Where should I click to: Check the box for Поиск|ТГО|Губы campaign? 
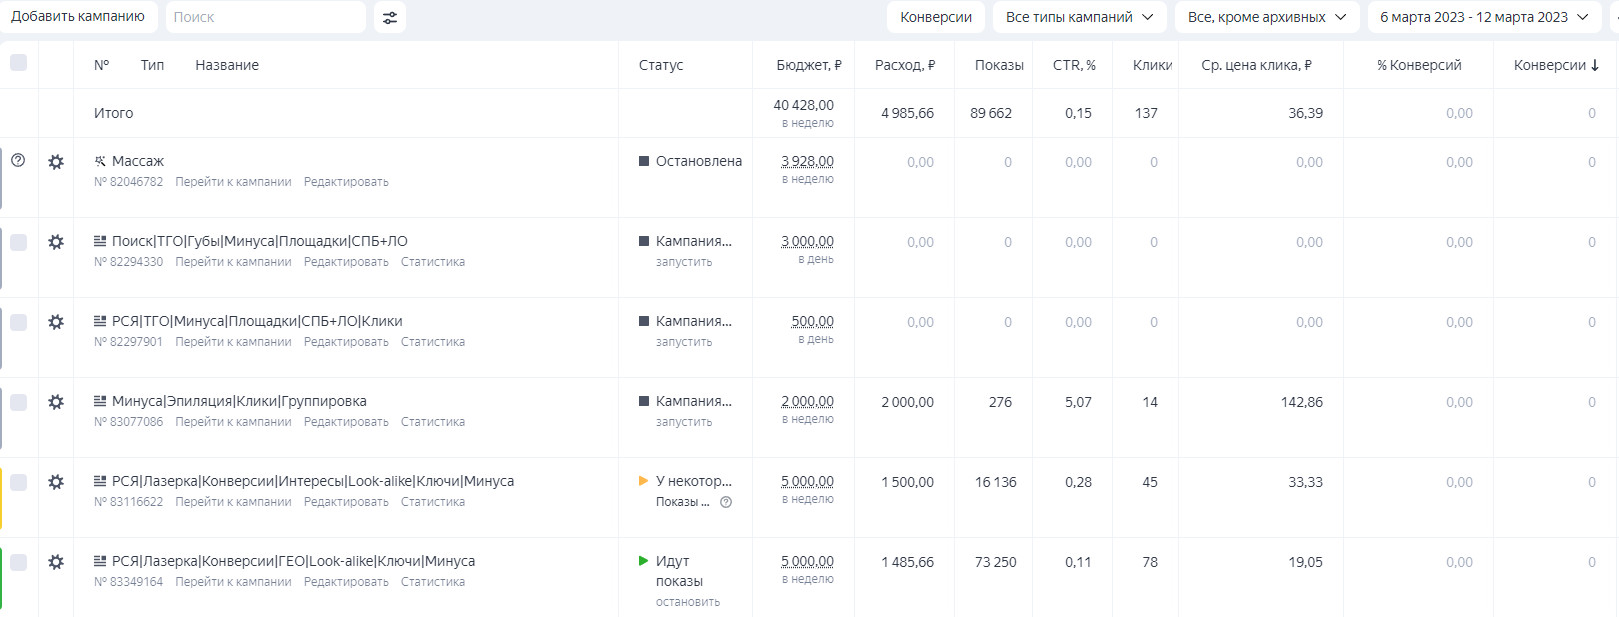18,242
